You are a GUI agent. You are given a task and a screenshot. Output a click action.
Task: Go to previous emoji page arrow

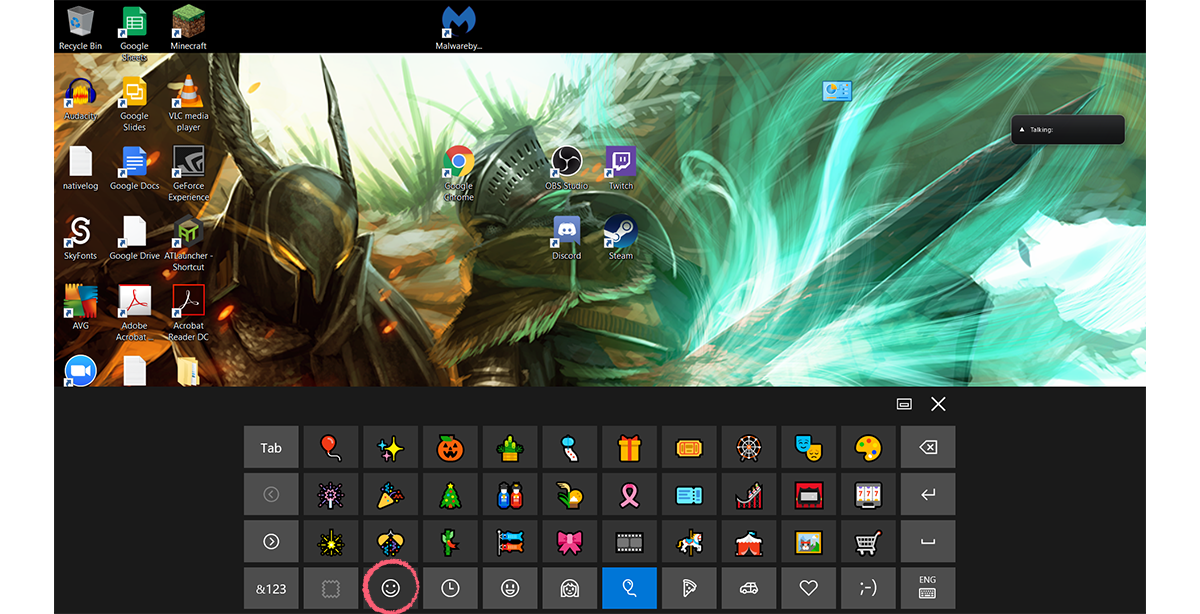click(271, 494)
